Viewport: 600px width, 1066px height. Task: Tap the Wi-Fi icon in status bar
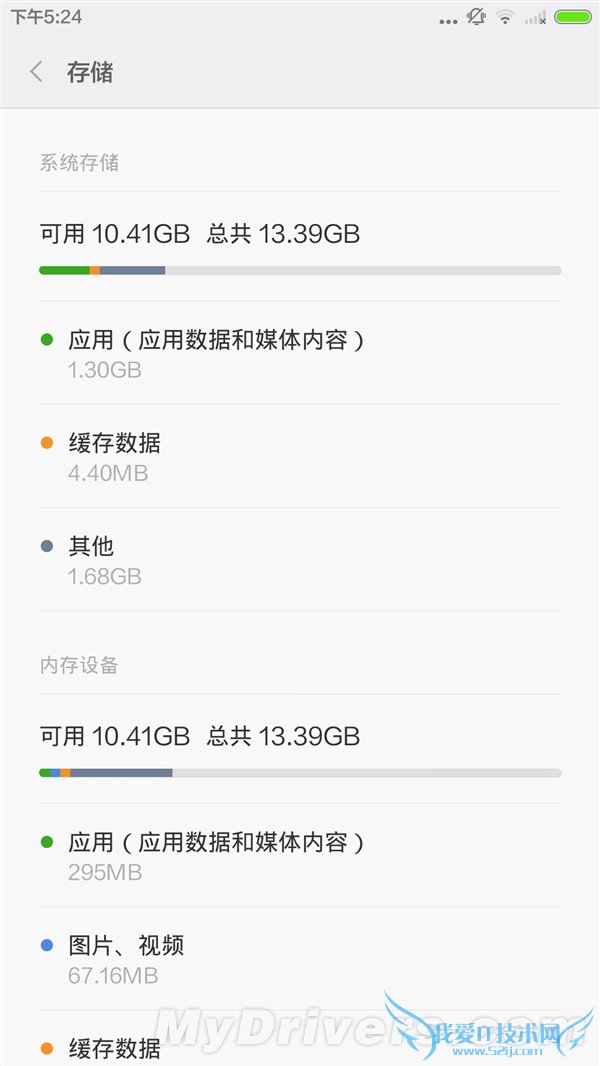pos(505,17)
